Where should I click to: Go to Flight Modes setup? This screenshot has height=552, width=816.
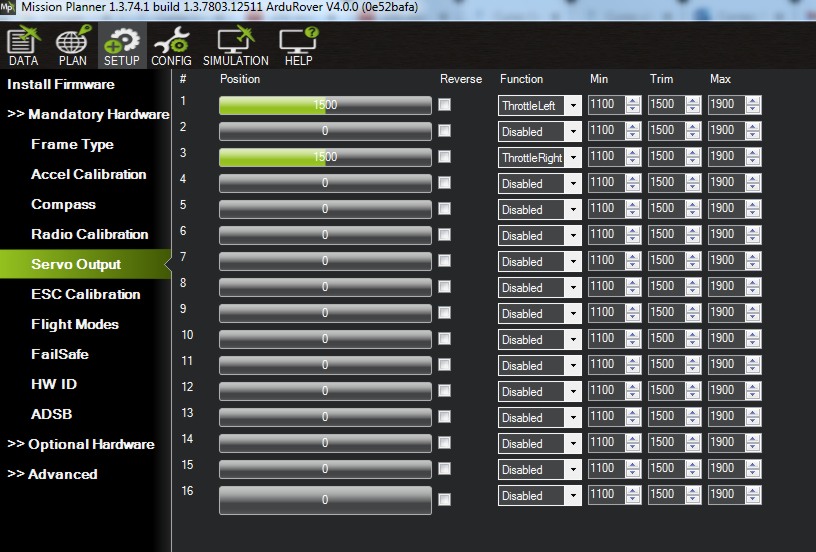74,324
